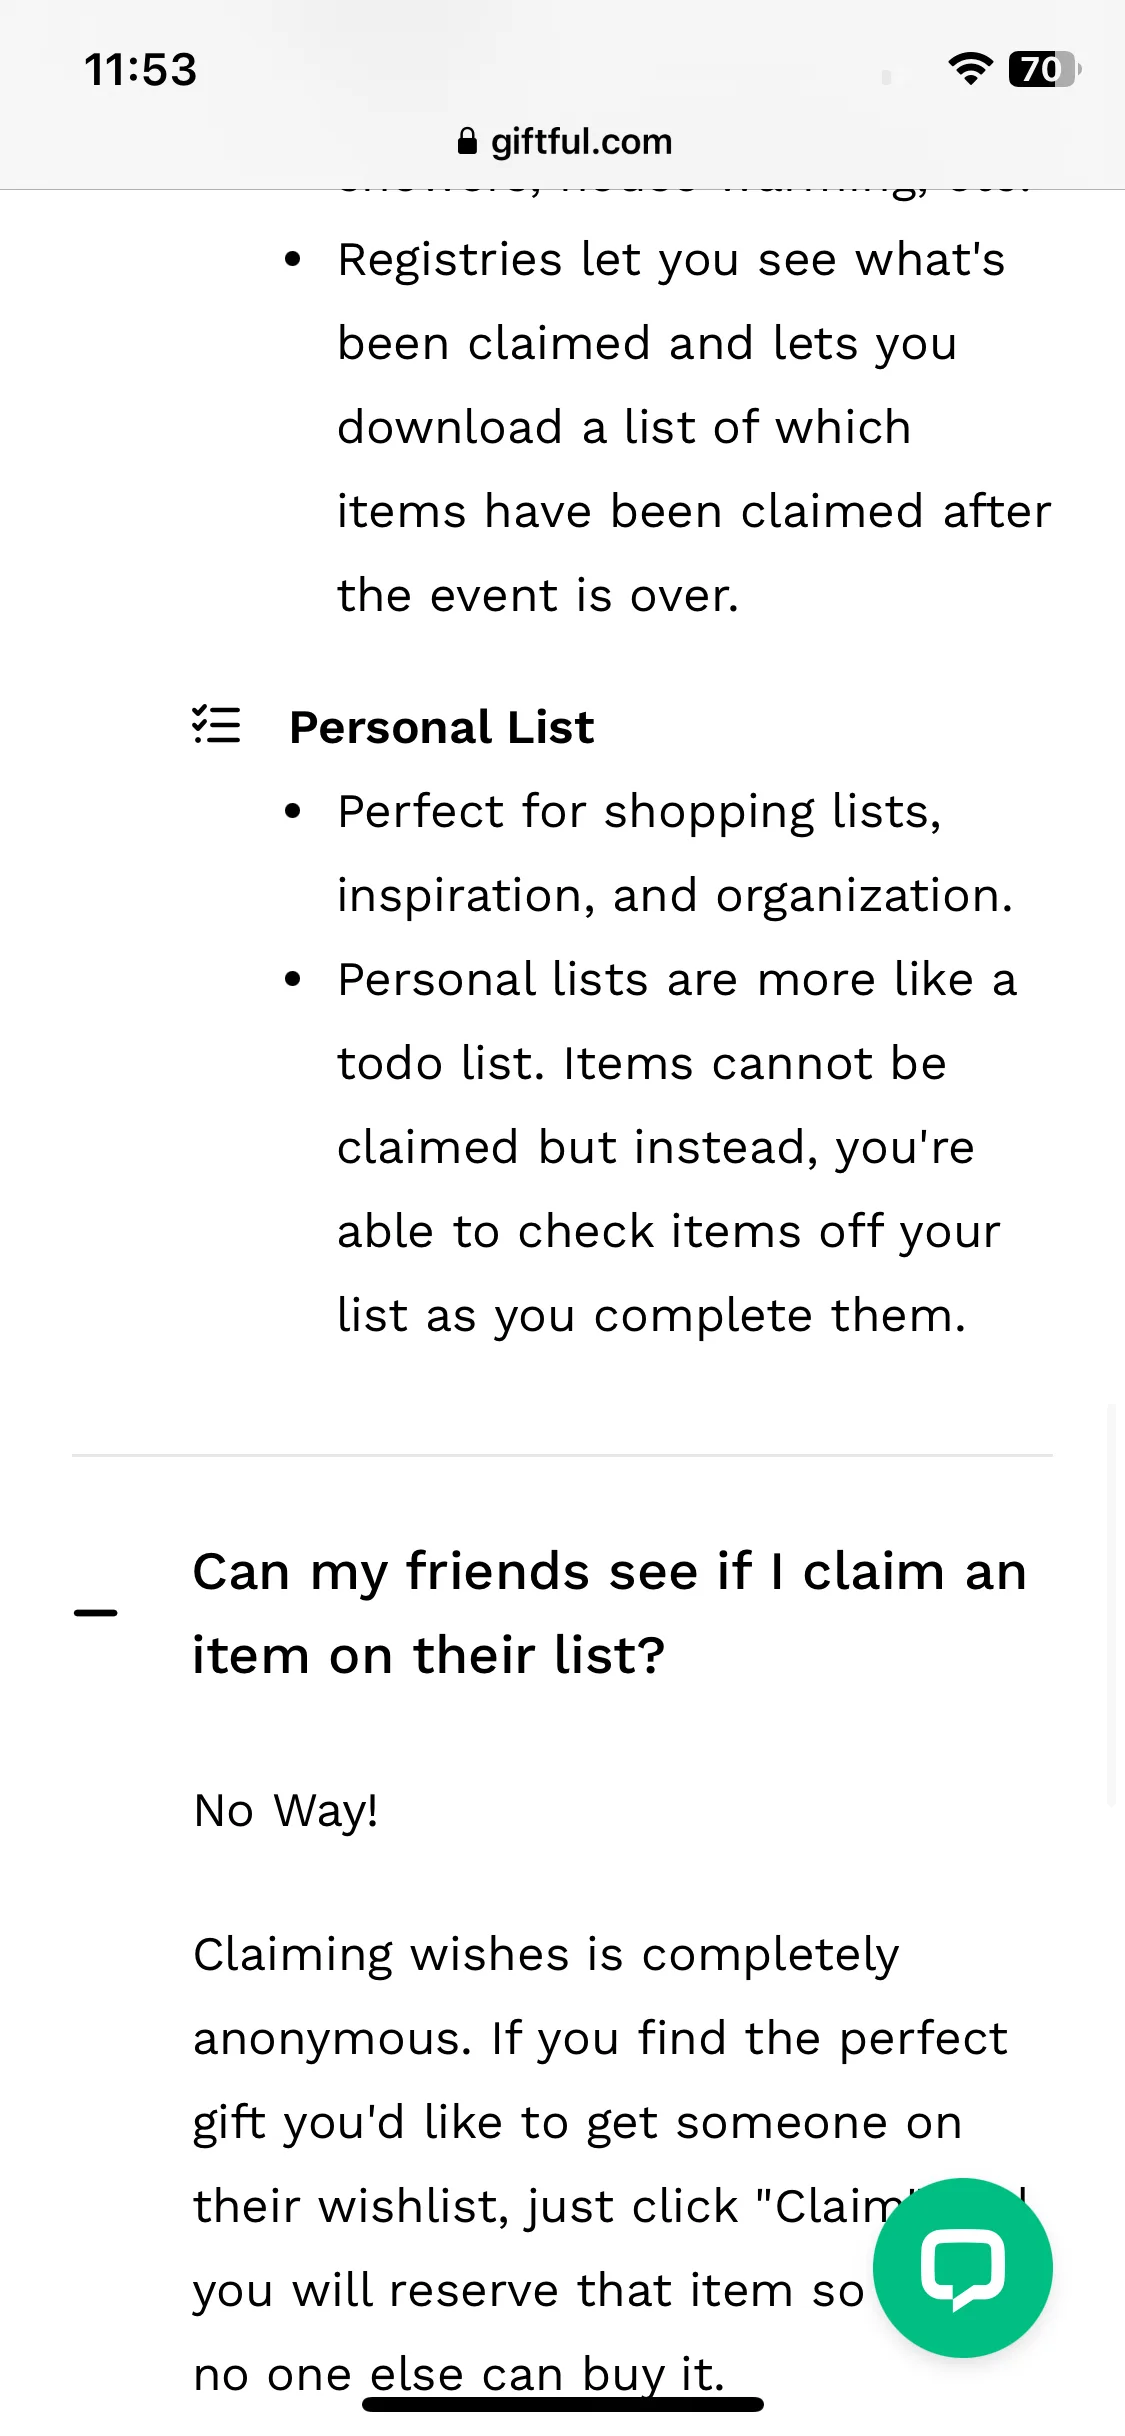Tap the home indicator bar at bottom
Image resolution: width=1125 pixels, height=2436 pixels.
pos(563,2405)
